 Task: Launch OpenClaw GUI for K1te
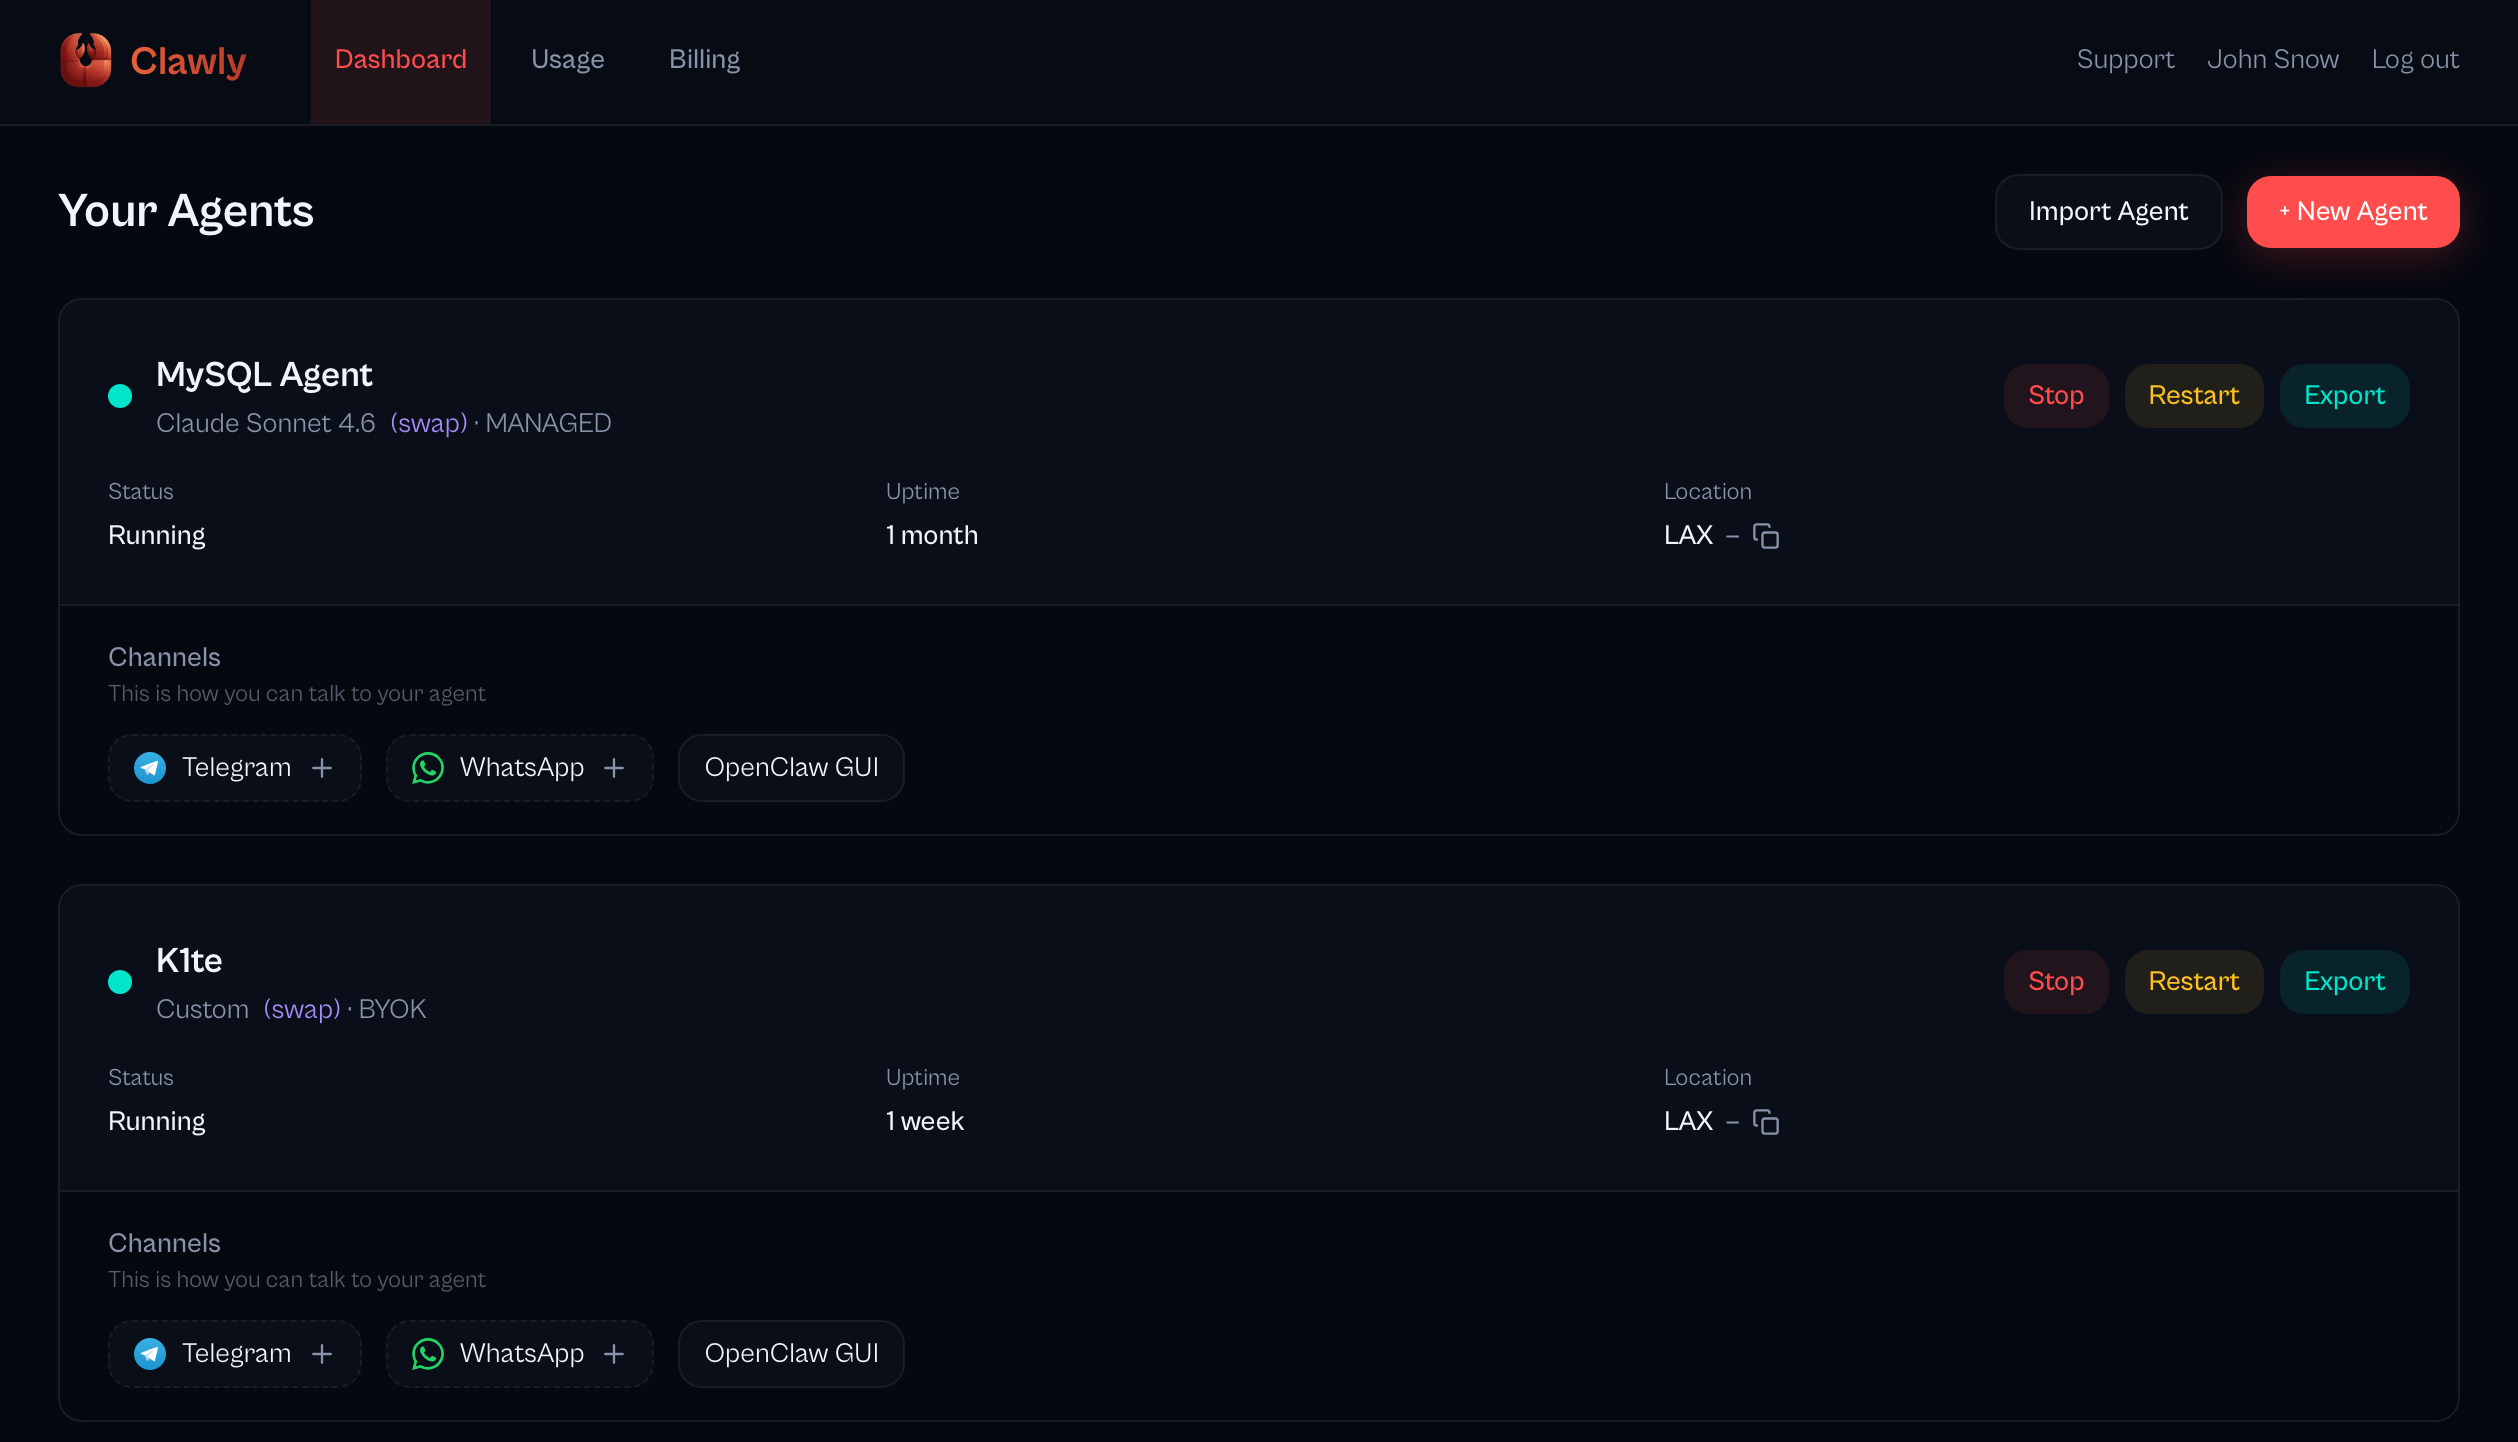tap(792, 1354)
